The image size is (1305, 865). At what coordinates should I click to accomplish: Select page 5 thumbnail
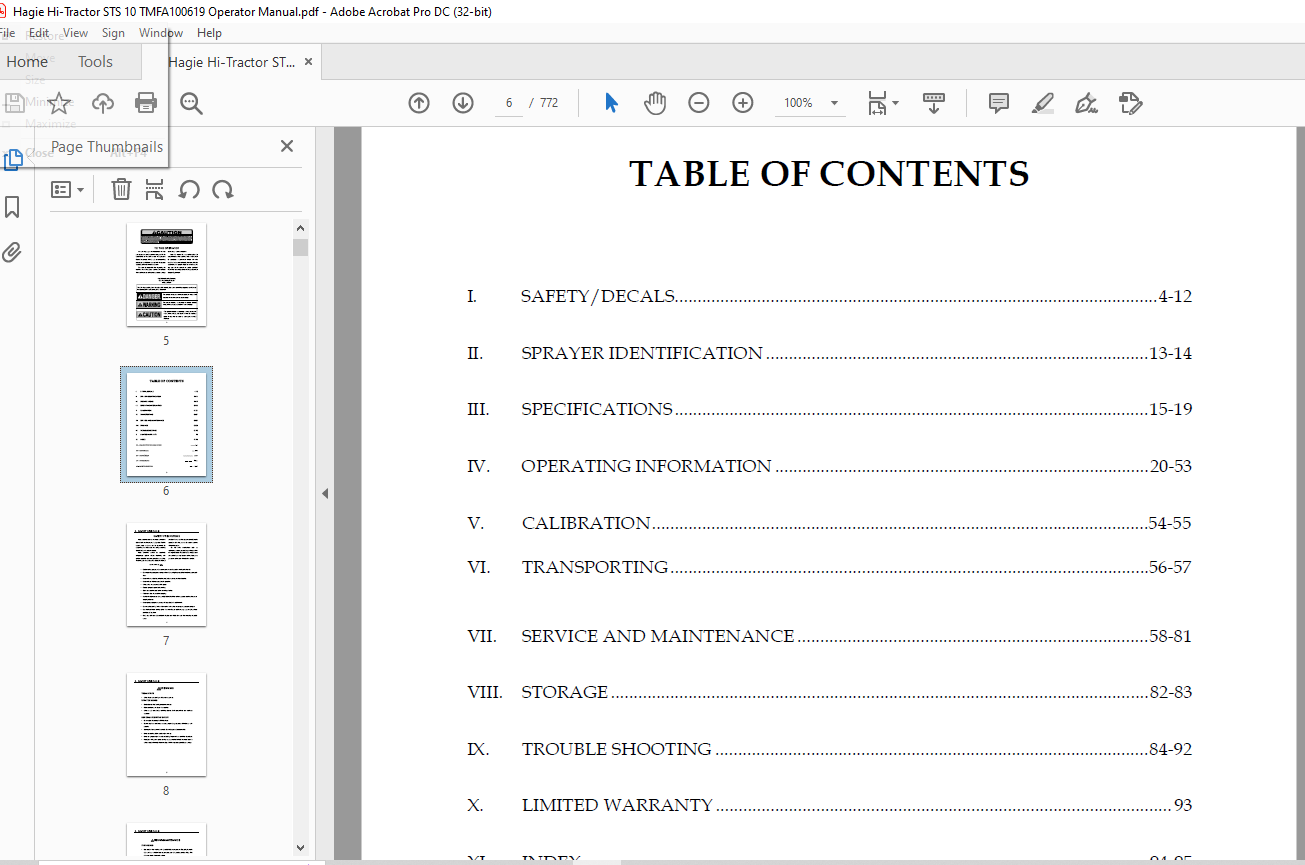[166, 275]
